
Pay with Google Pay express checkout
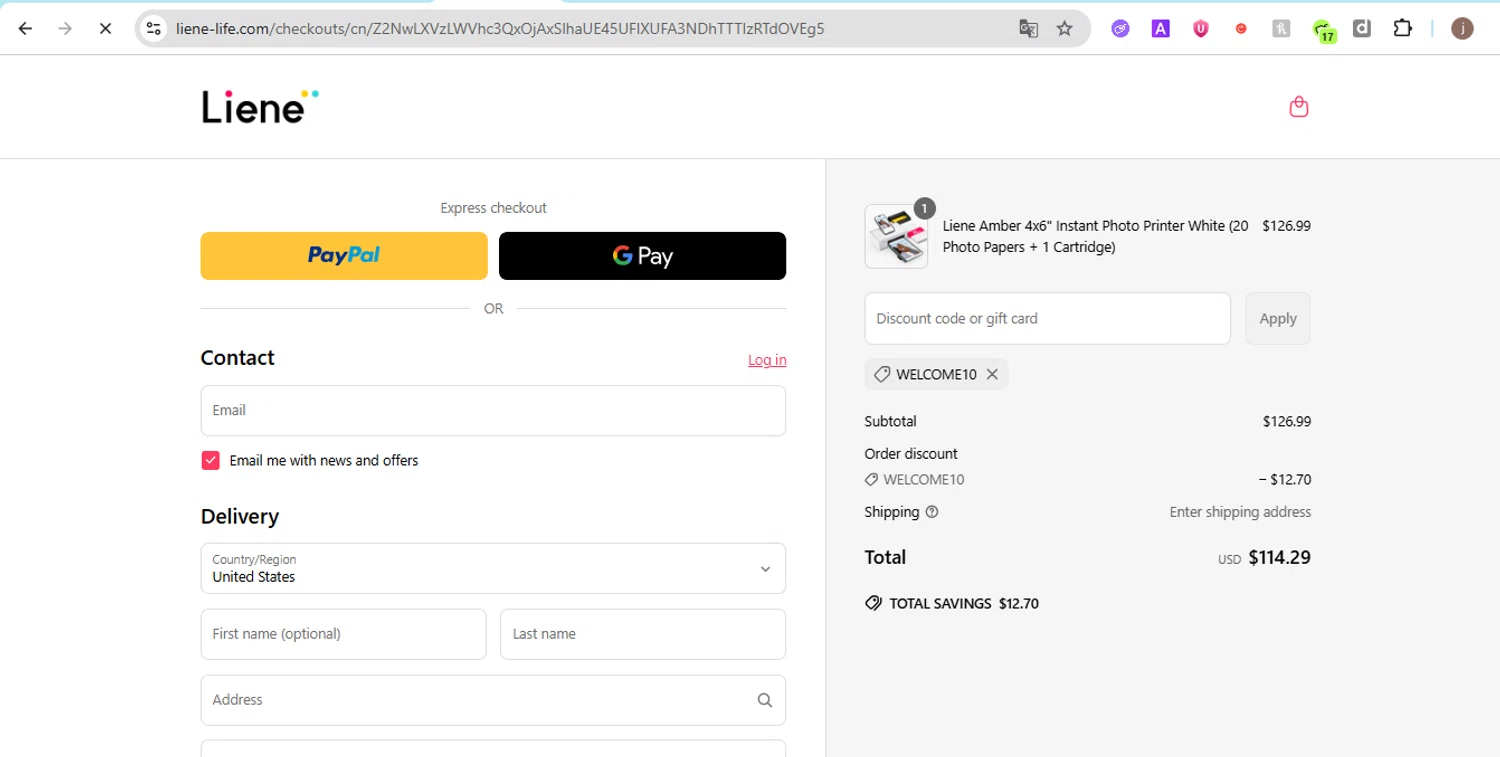pyautogui.click(x=642, y=256)
